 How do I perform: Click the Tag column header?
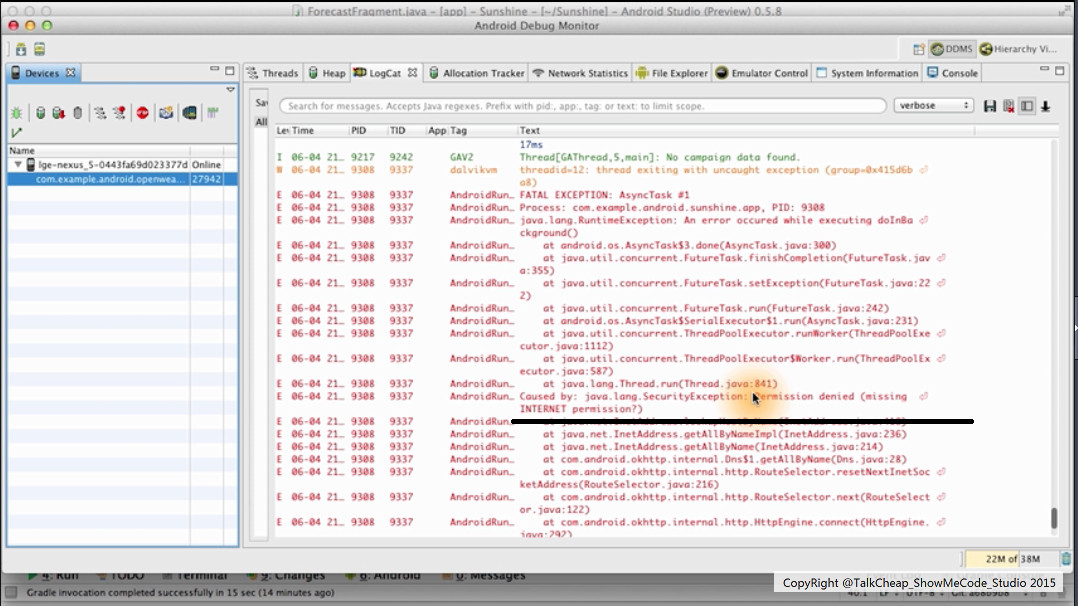[x=481, y=130]
